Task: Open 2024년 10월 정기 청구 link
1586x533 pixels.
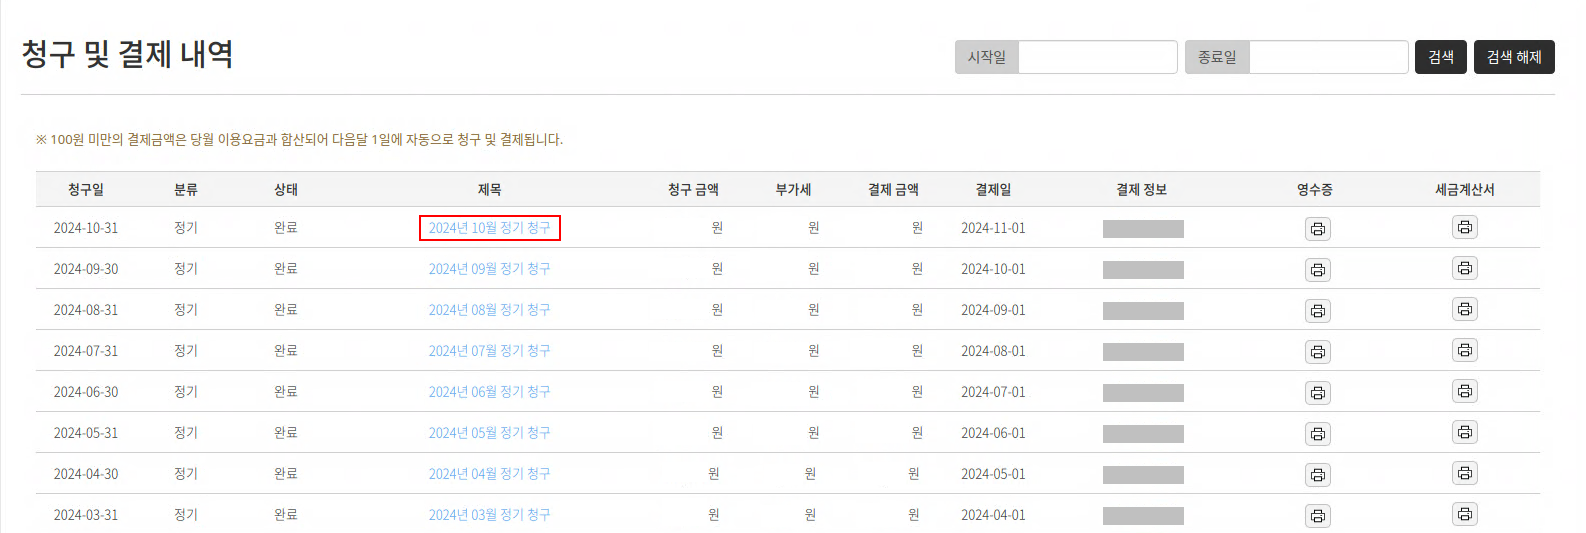Action: point(490,228)
